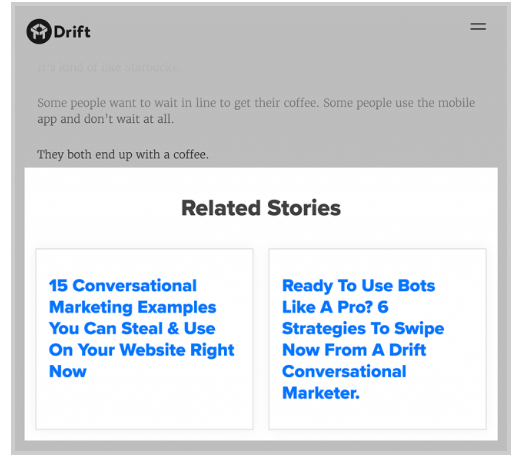521x464 pixels.
Task: Click 'Now' on the last line of the first story title
Action: (x=68, y=371)
